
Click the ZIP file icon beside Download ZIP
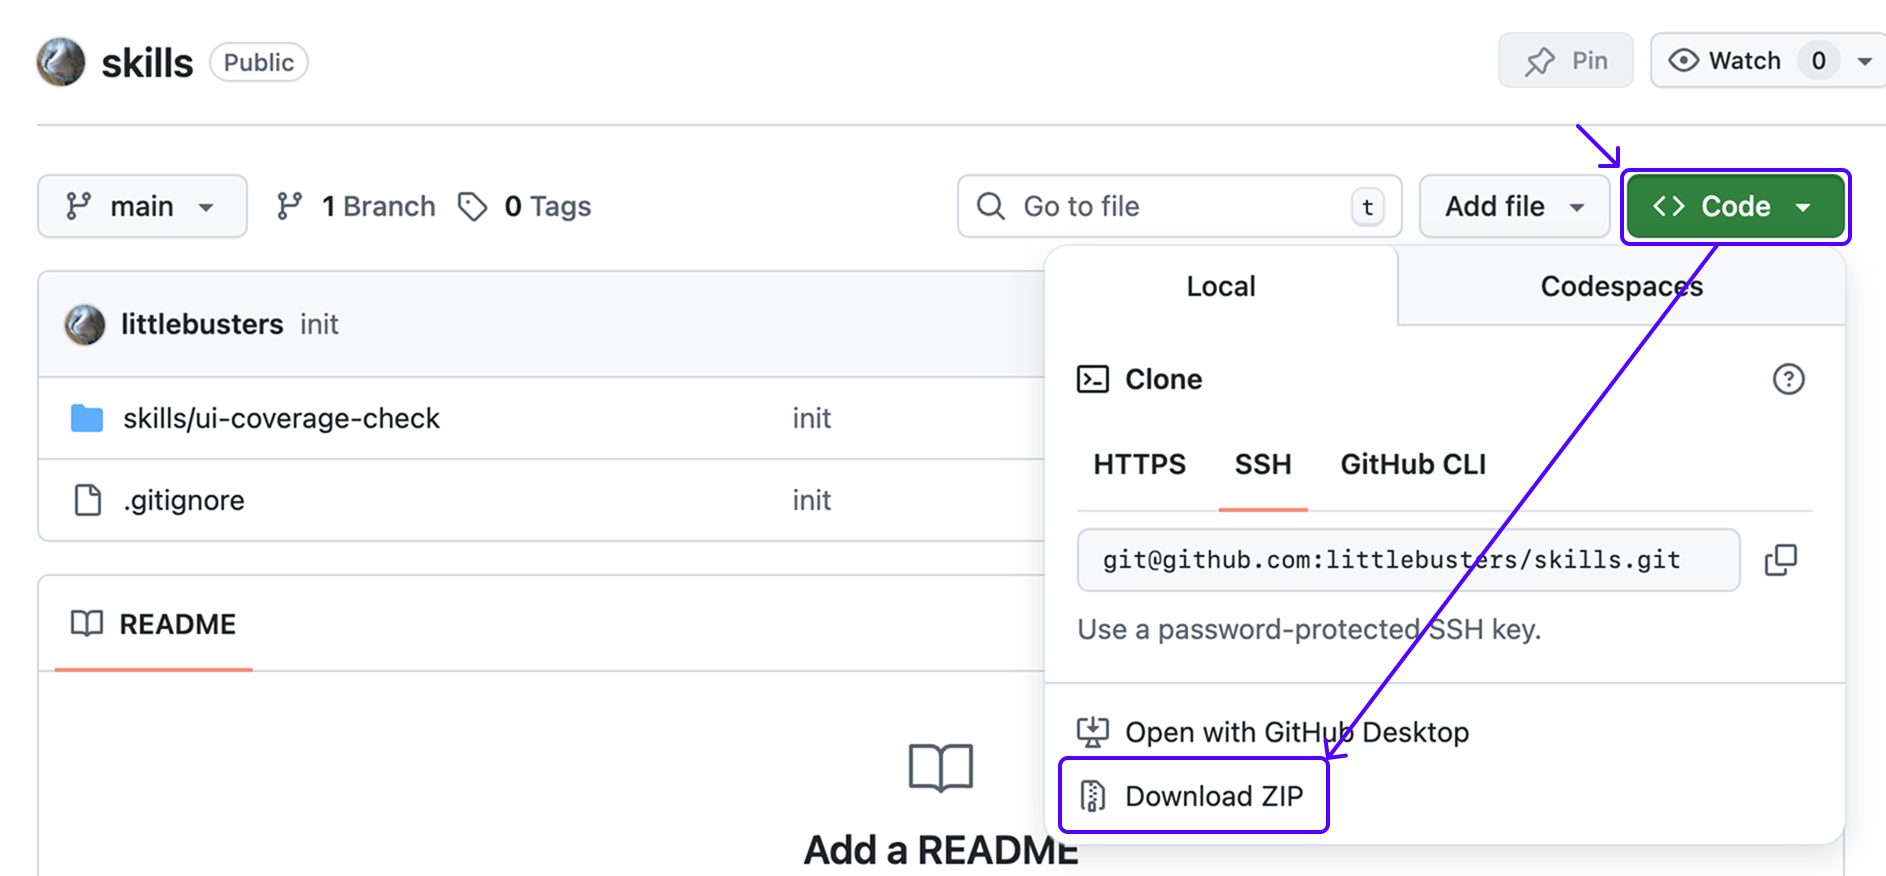click(1093, 796)
